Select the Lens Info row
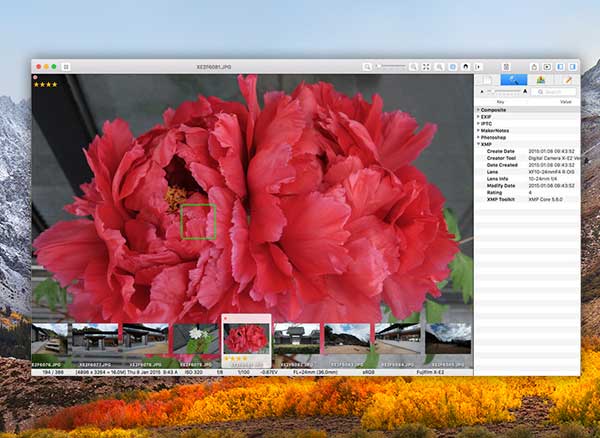 527,179
